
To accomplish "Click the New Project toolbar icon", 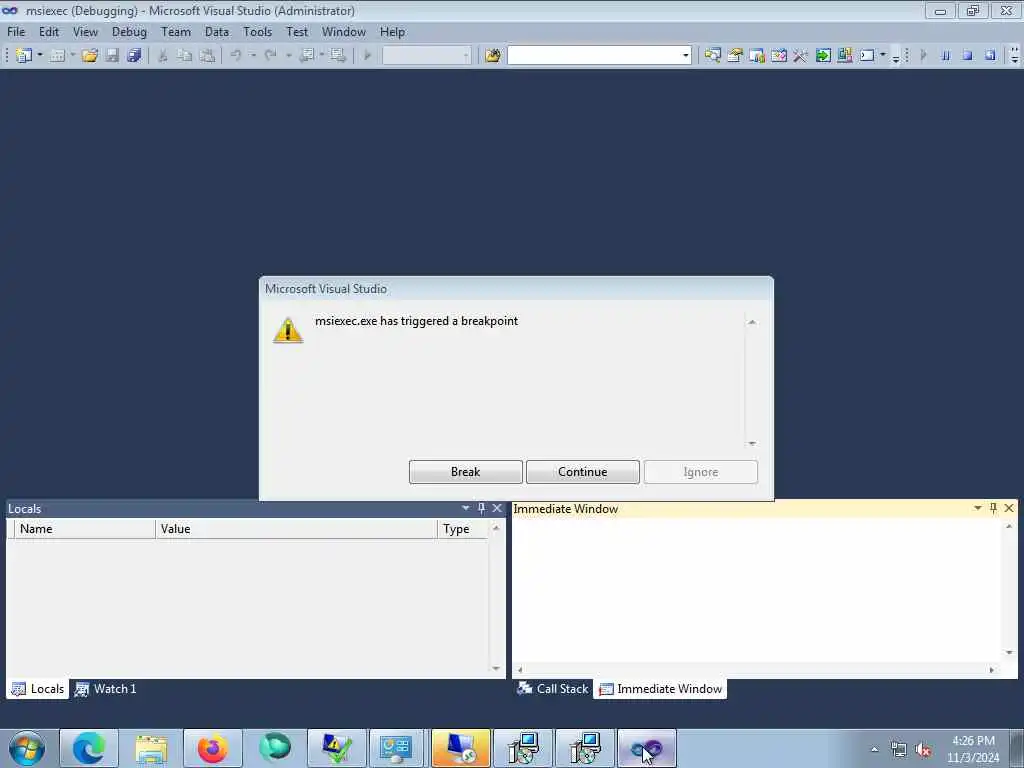I will tap(24, 56).
